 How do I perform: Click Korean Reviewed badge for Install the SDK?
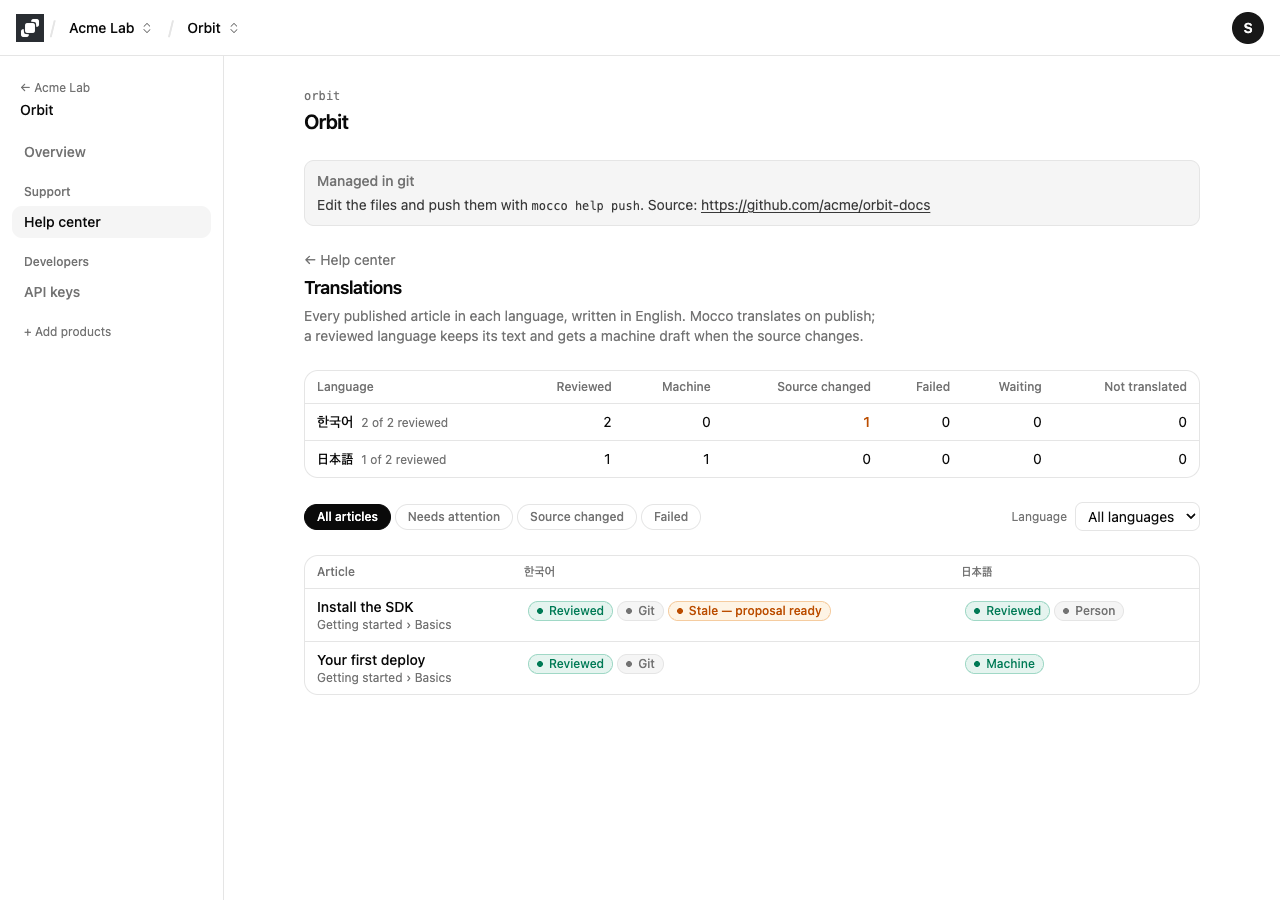click(x=570, y=611)
